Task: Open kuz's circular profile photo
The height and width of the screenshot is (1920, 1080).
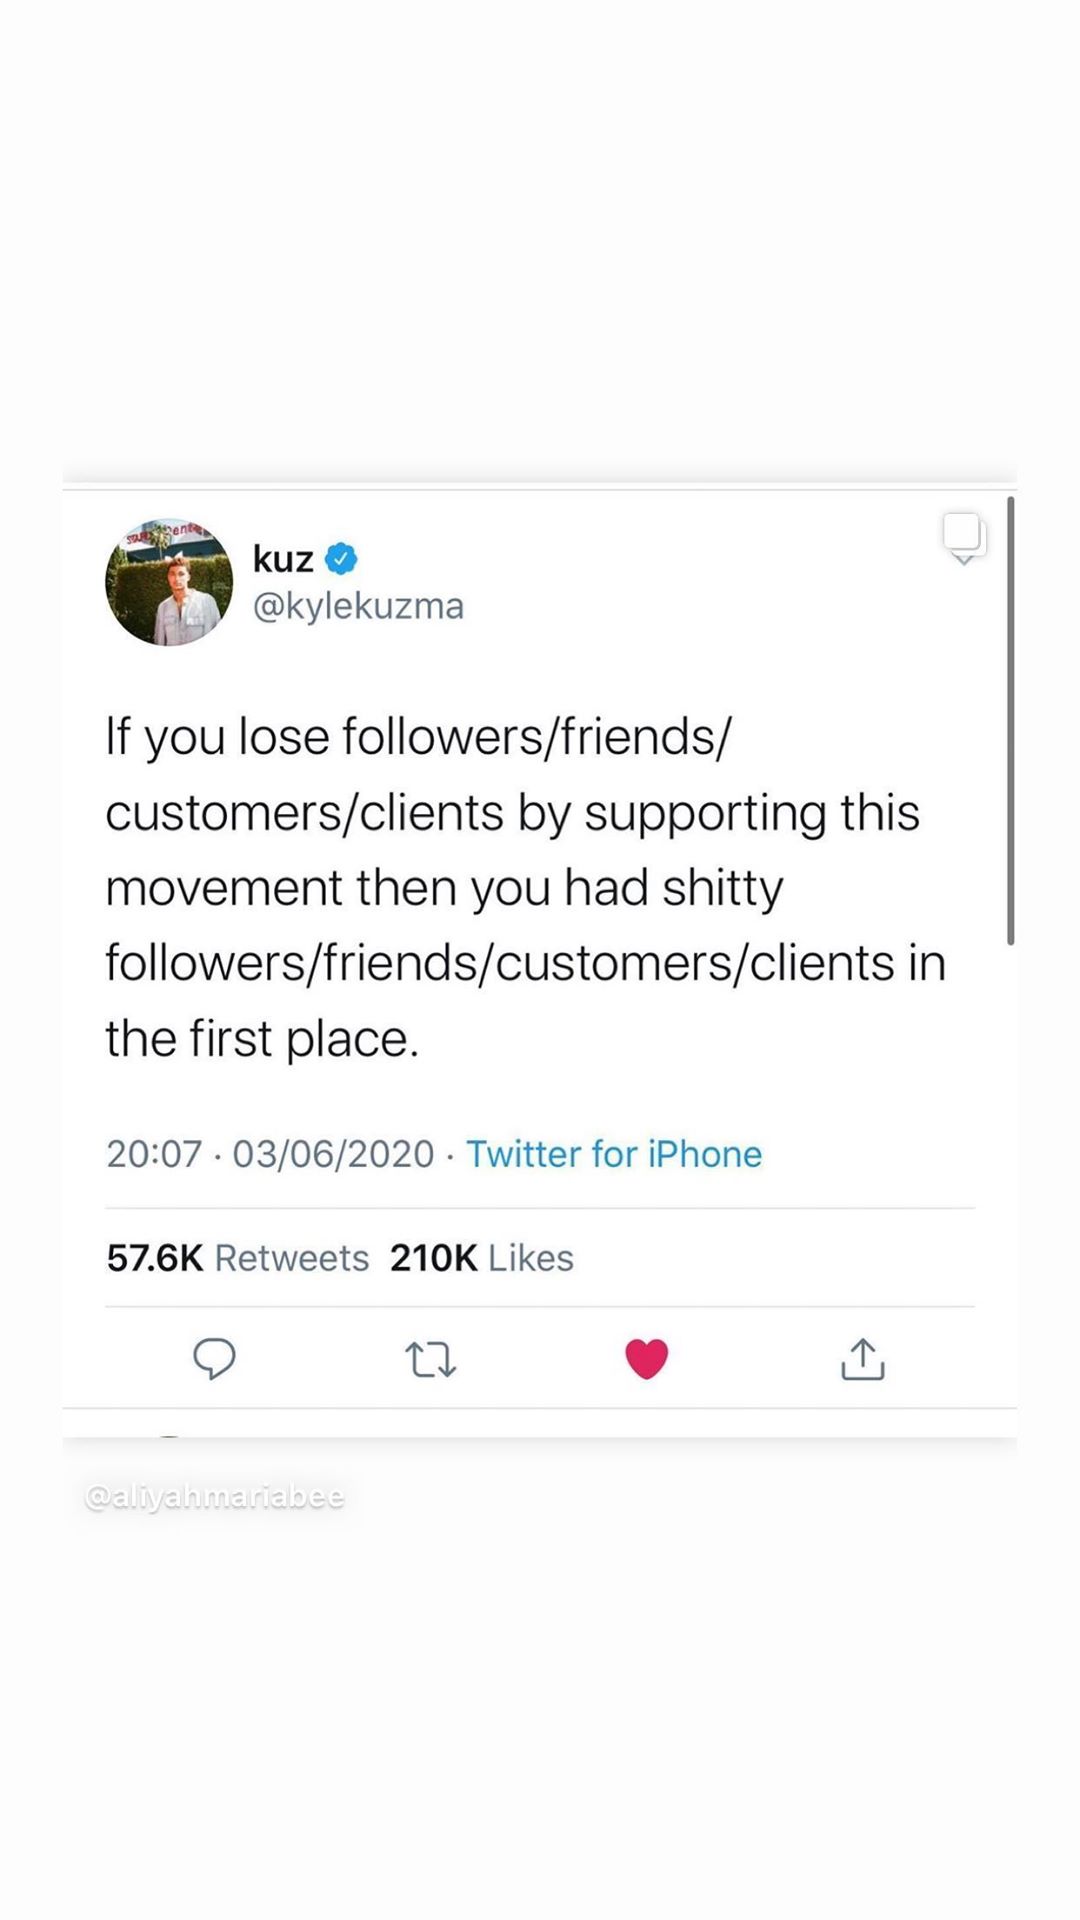Action: 169,582
